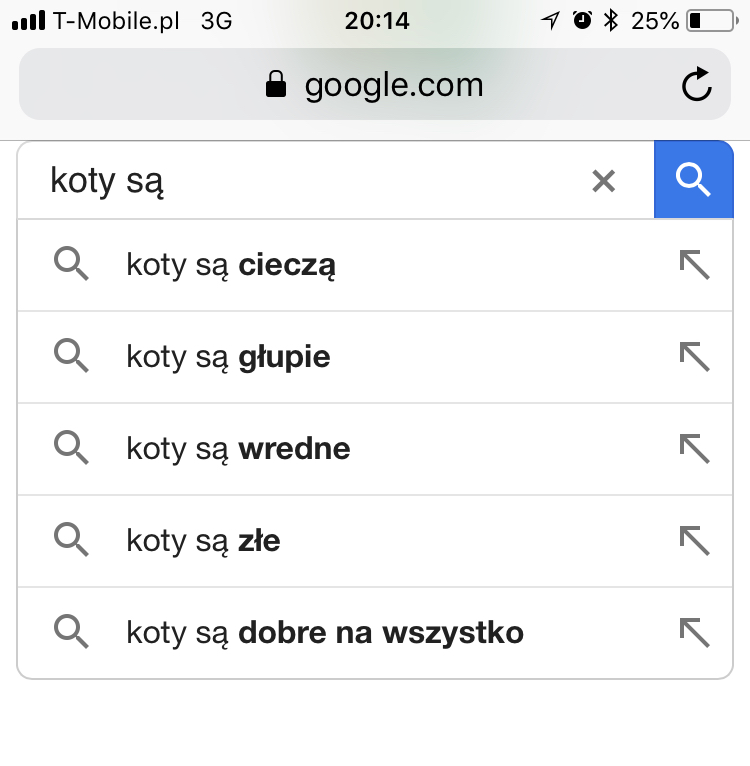Tap the google.com address bar
Viewport: 750px width, 766px height.
(375, 84)
